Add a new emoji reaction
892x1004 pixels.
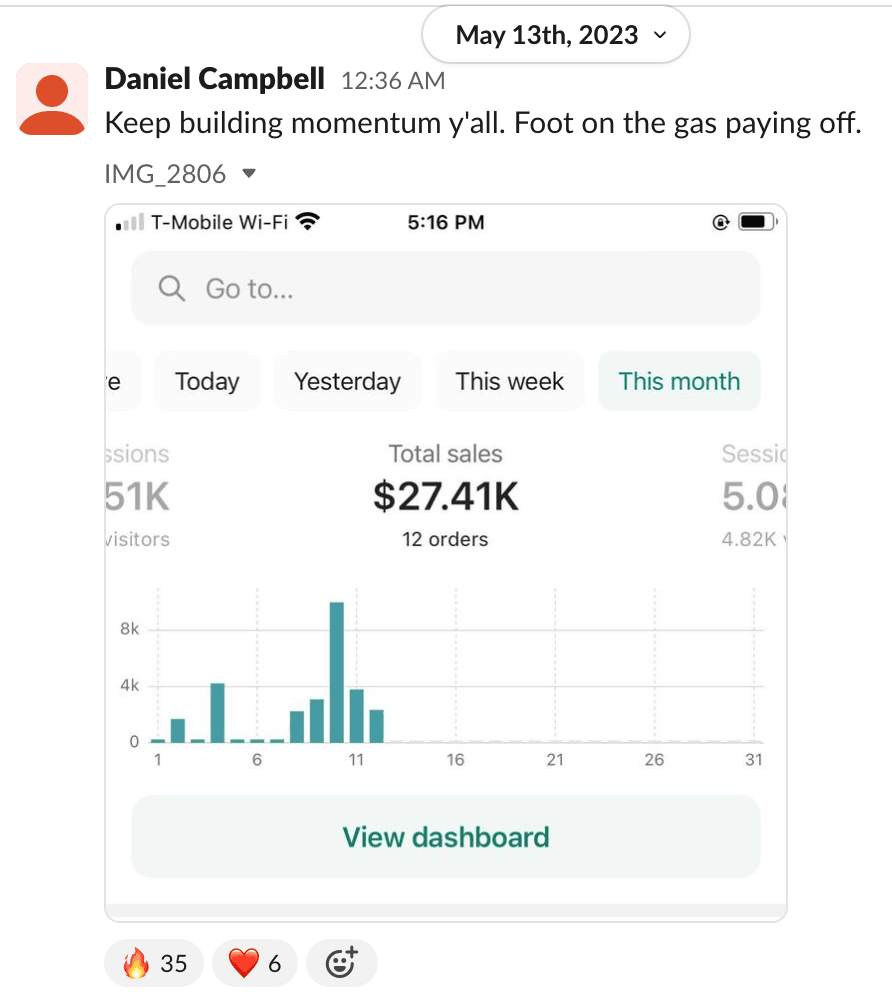coord(341,963)
